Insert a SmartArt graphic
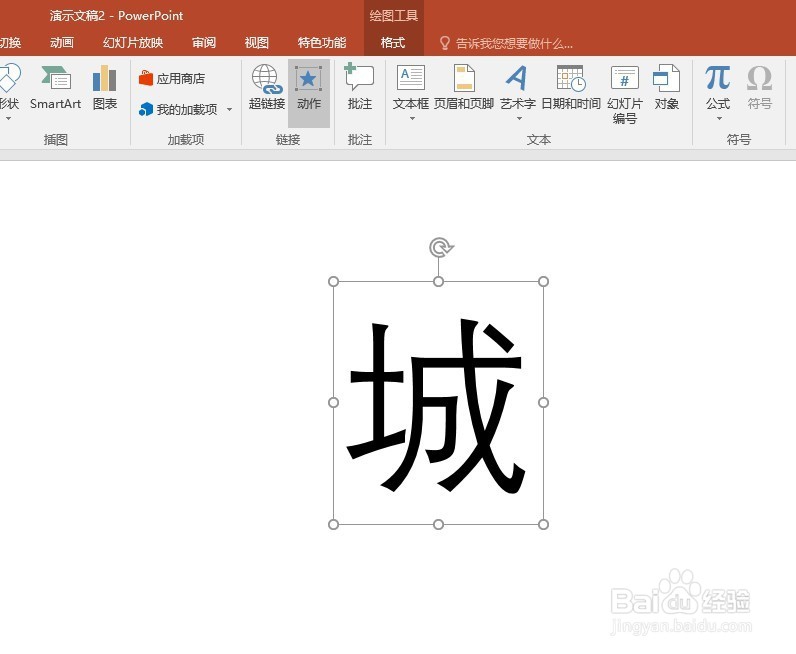Screen dimensions: 796x654 coord(55,88)
